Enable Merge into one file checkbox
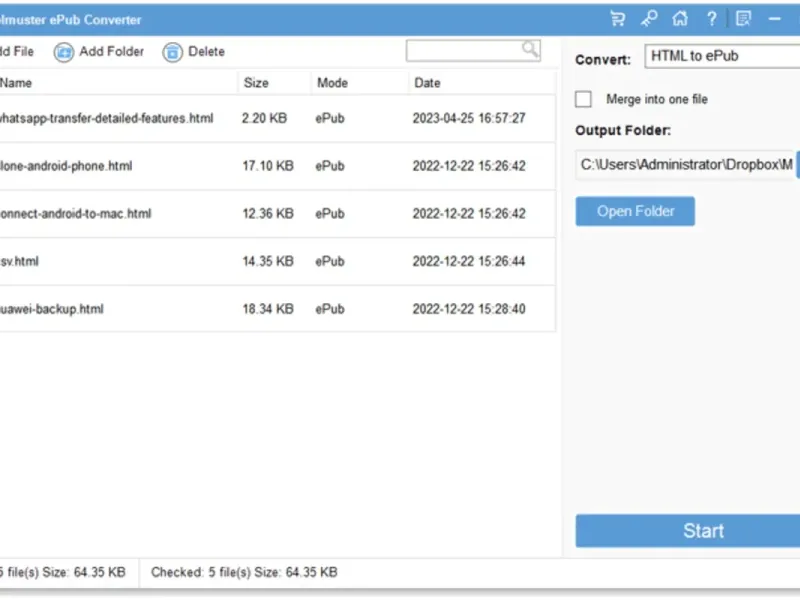This screenshot has width=800, height=600. [x=583, y=99]
